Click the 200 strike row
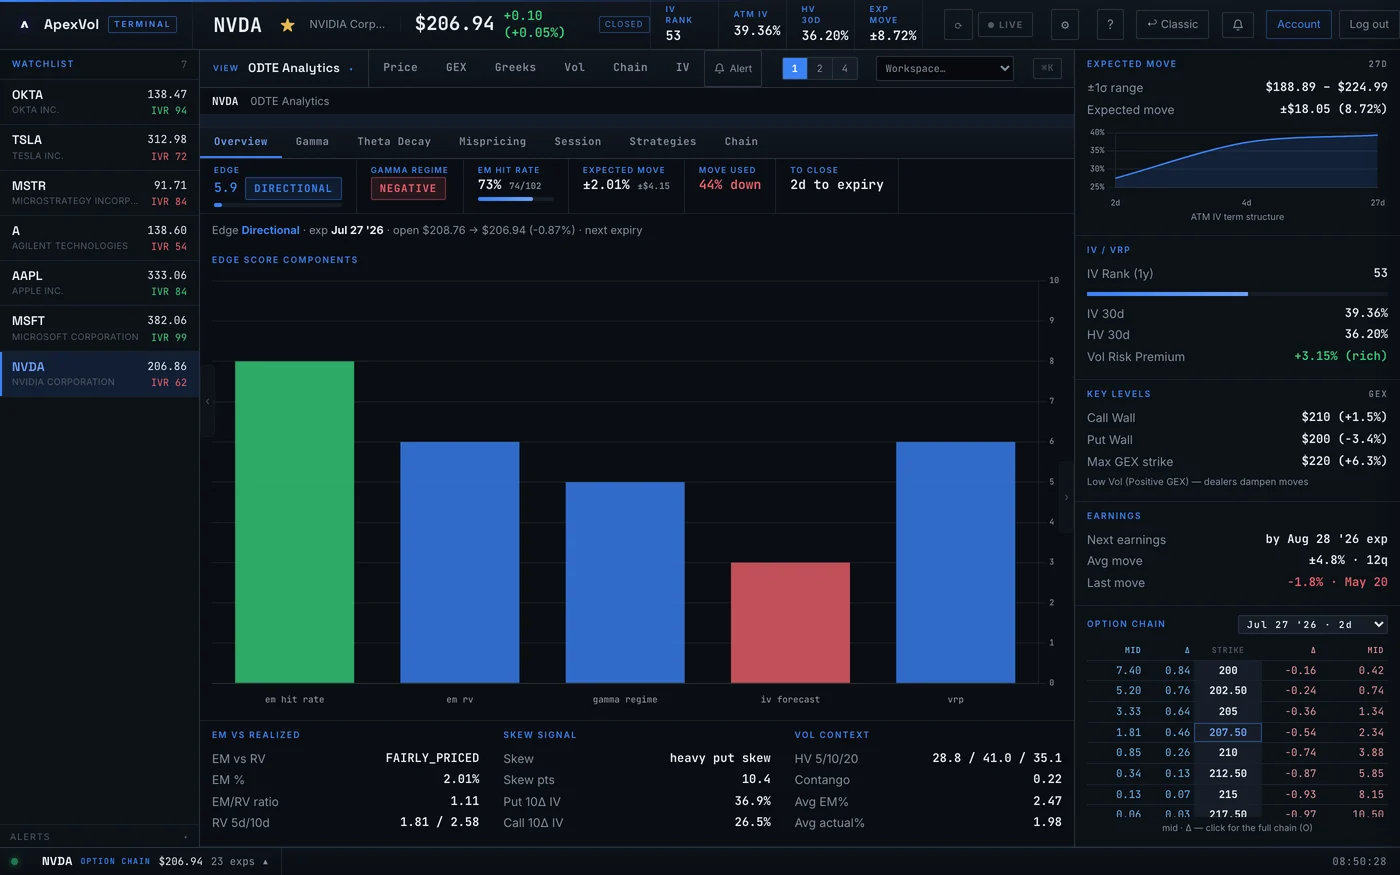Screen dimensions: 1400x875 (1237, 670)
